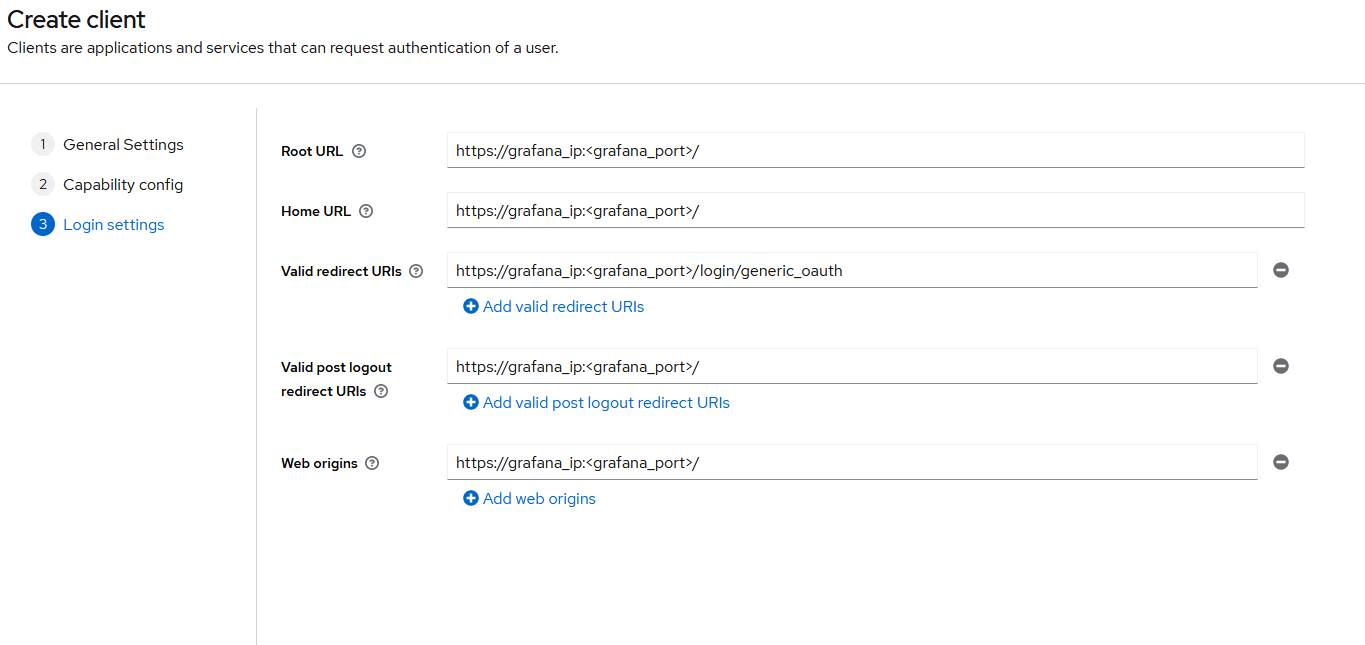Screen dimensions: 1365x645
Task: Go to Capability config step
Action: (x=123, y=185)
